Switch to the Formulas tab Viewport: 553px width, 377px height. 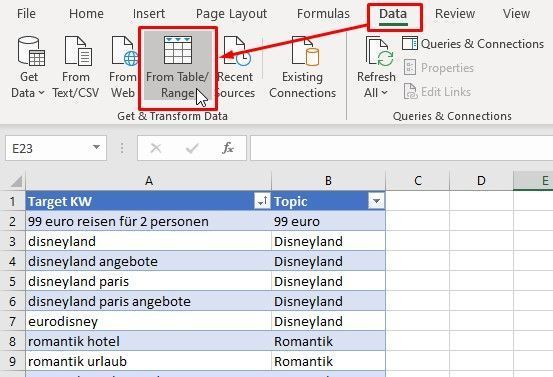pyautogui.click(x=323, y=14)
